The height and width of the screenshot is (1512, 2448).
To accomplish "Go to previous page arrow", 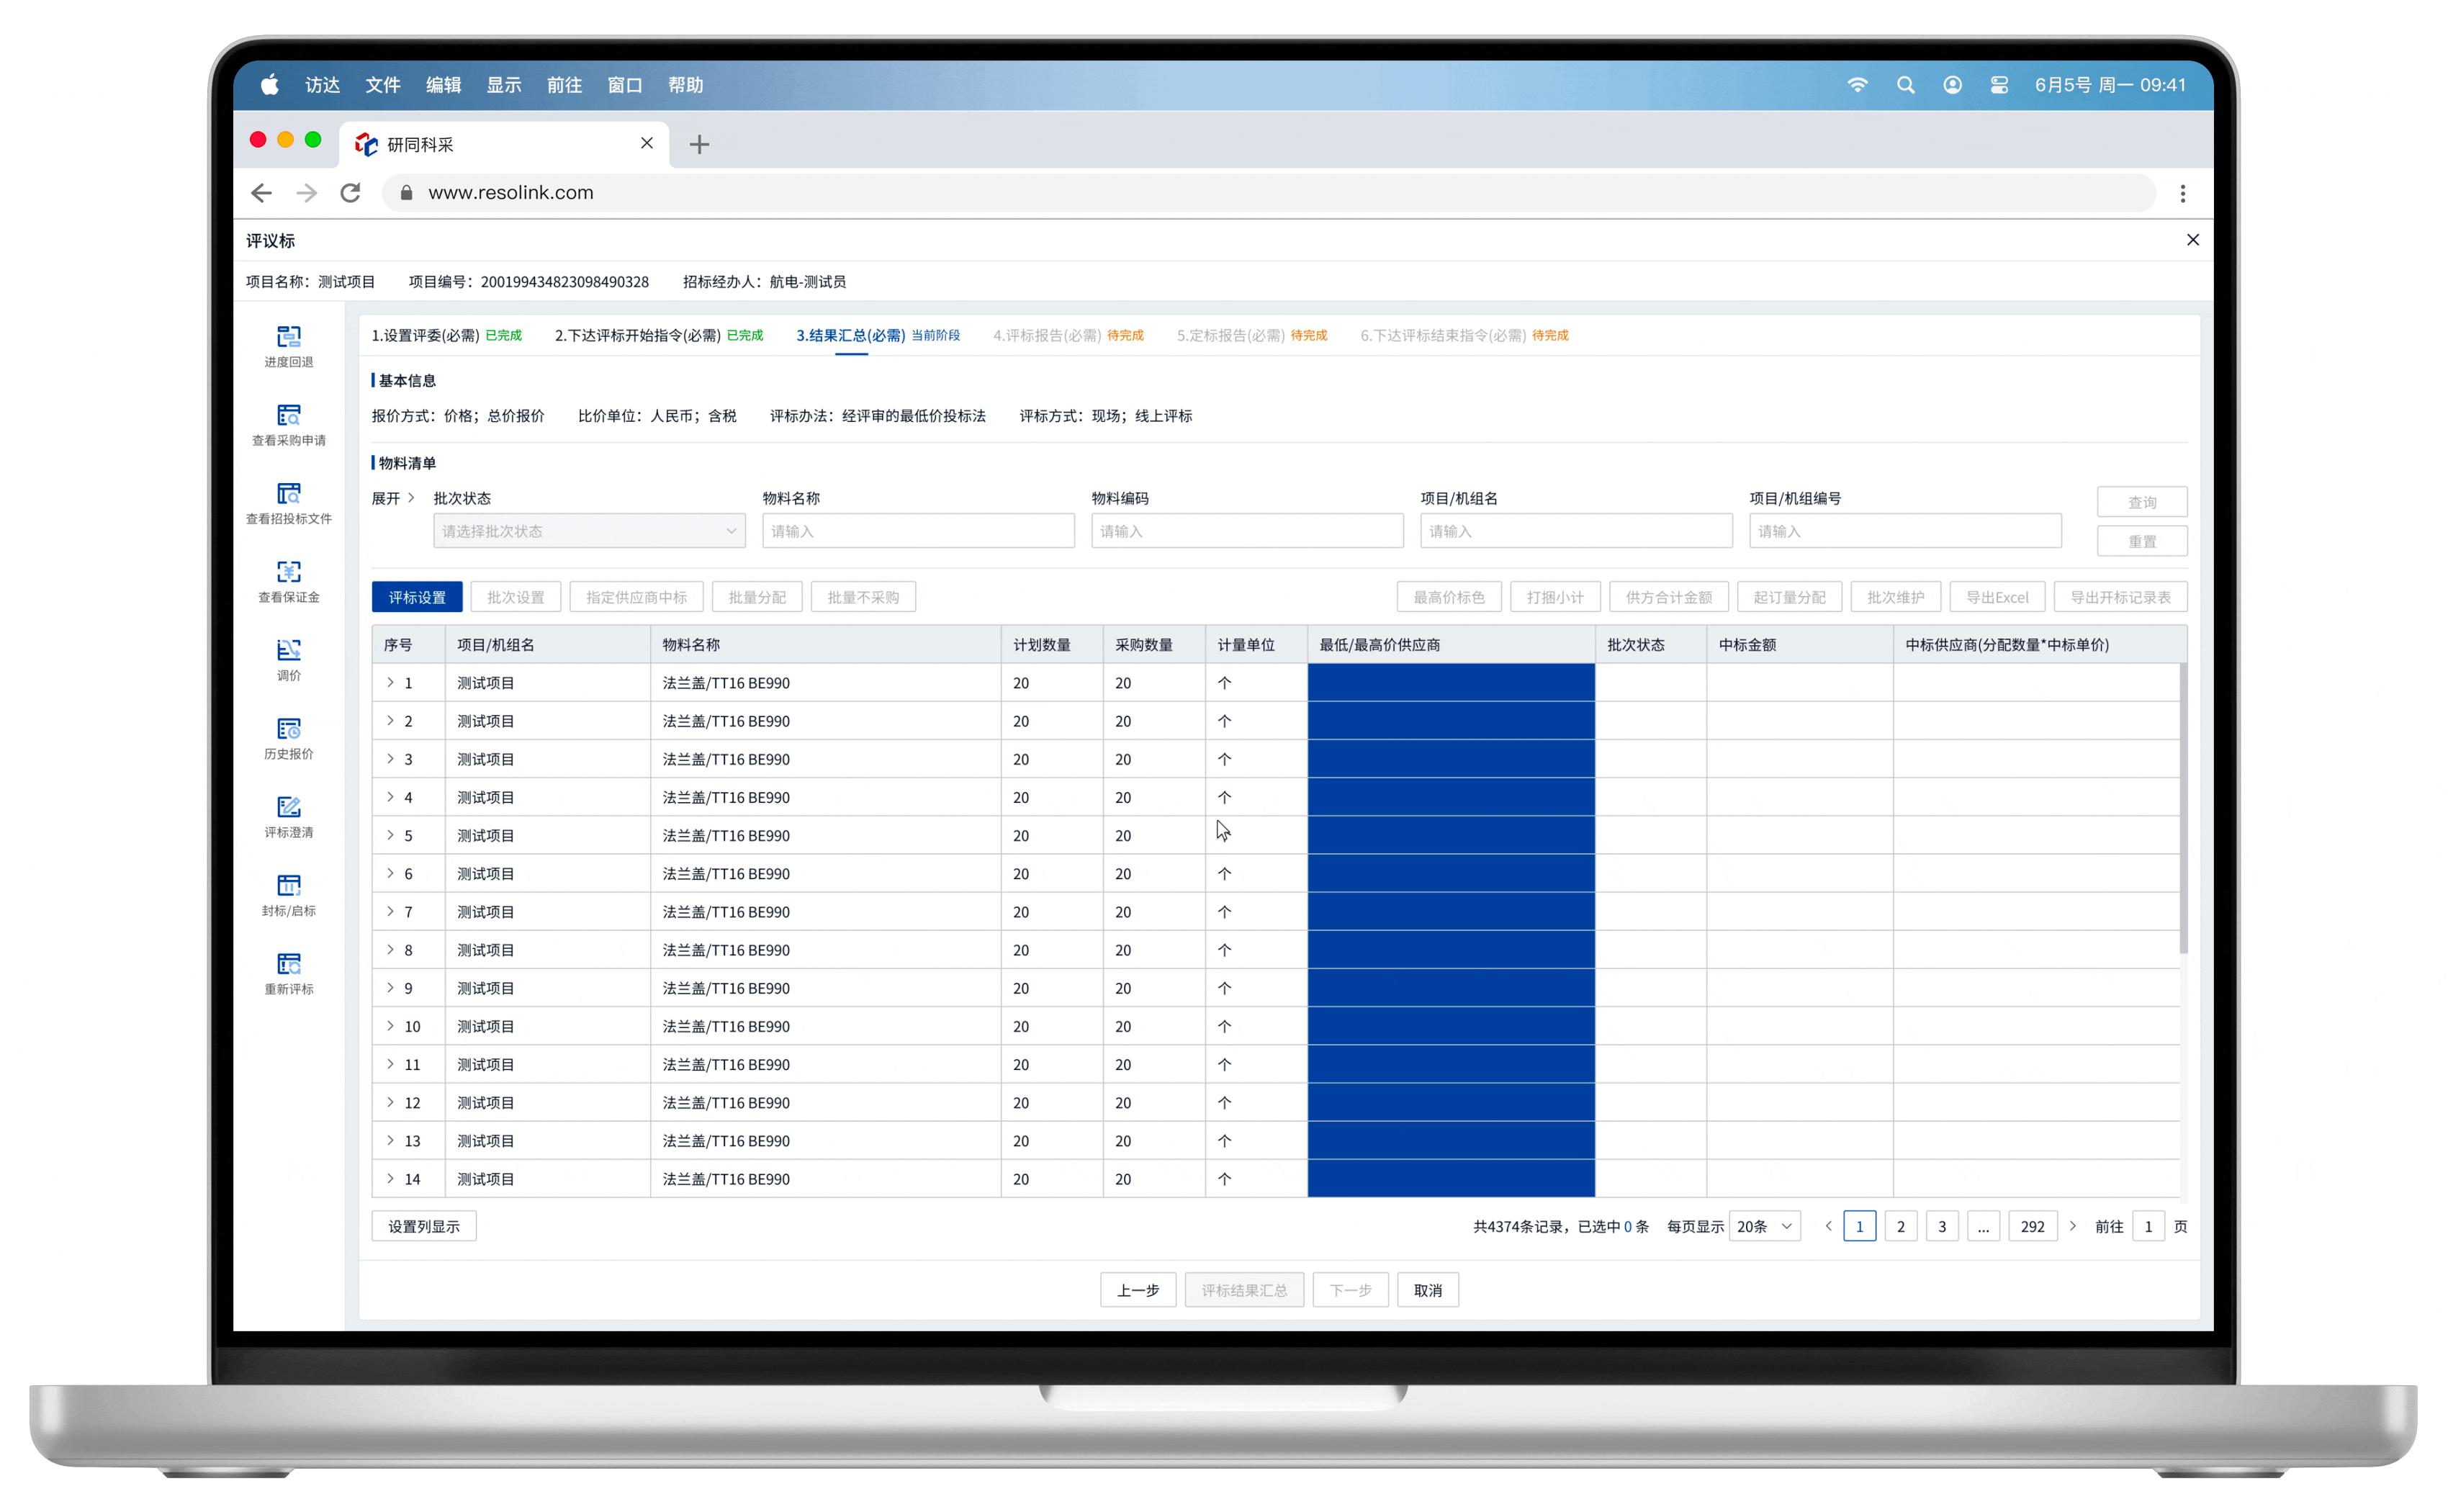I will point(1829,1226).
